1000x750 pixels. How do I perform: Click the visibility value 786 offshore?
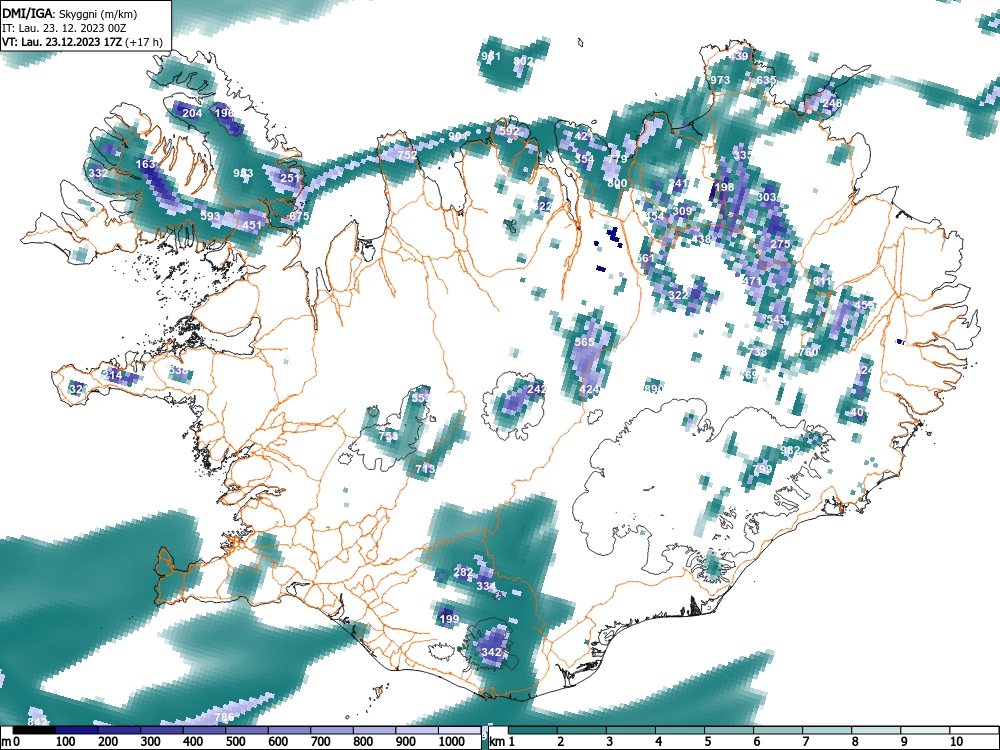click(x=224, y=717)
